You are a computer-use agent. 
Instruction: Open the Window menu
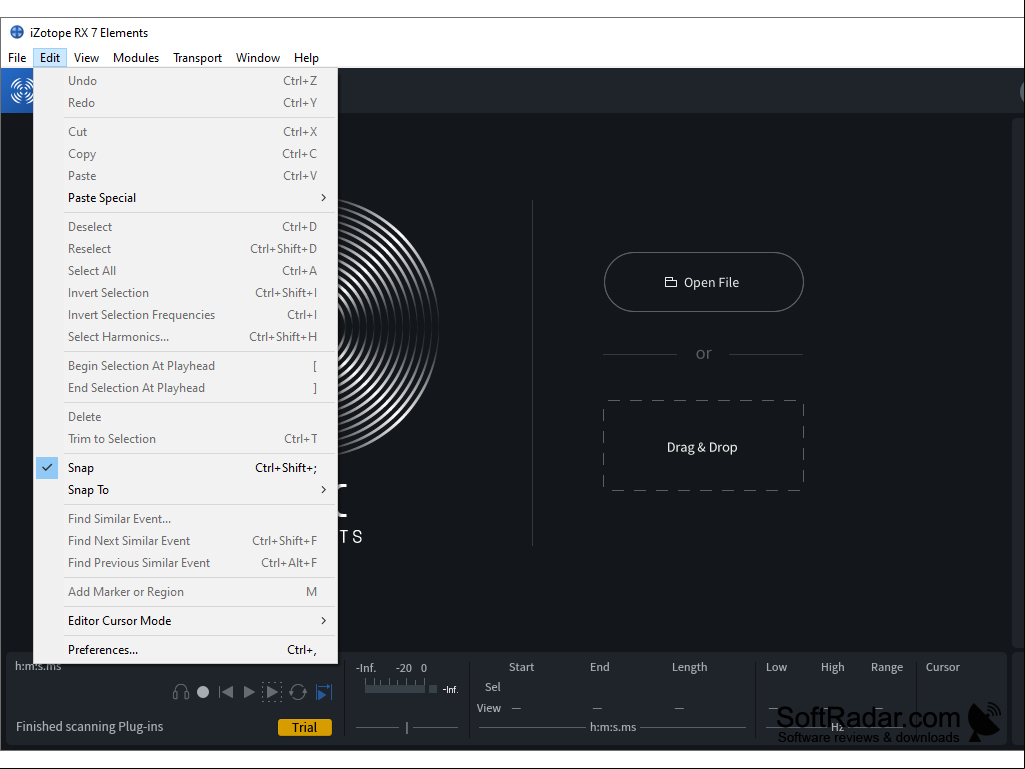[258, 58]
